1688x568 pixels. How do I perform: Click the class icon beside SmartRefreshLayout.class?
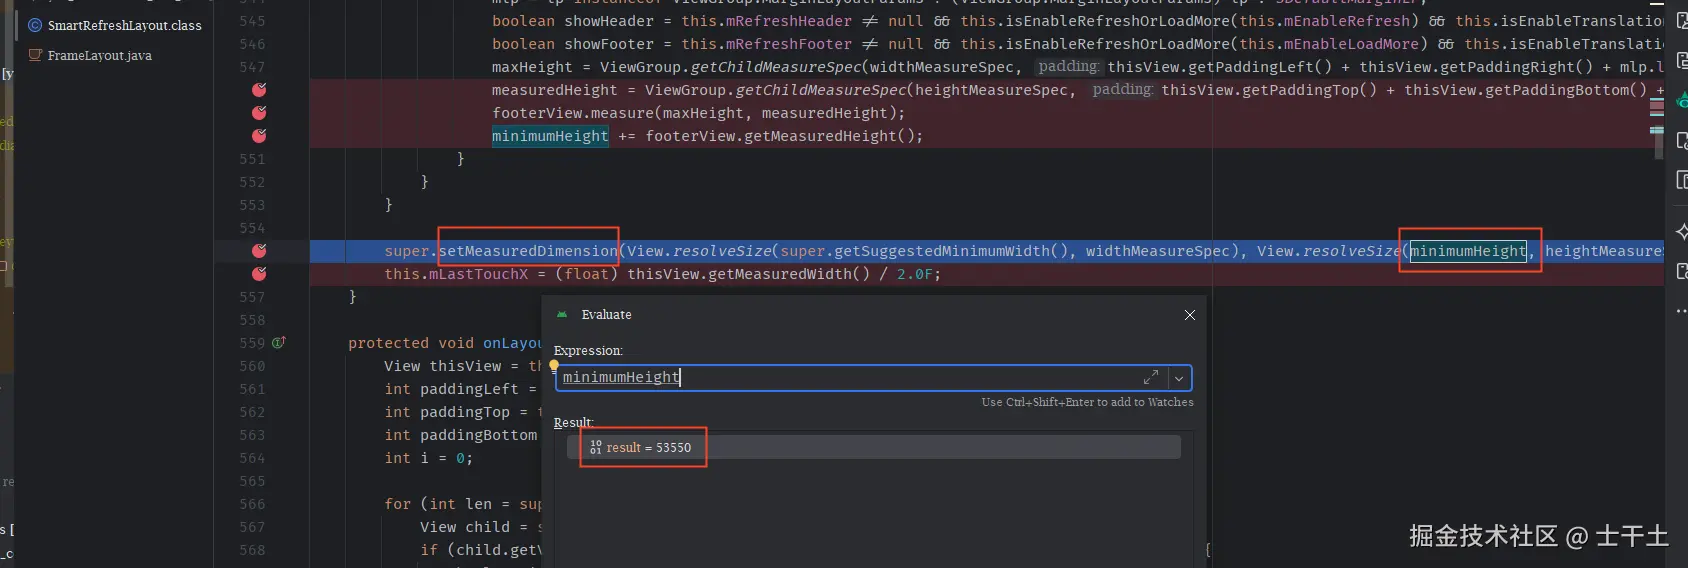pos(35,25)
